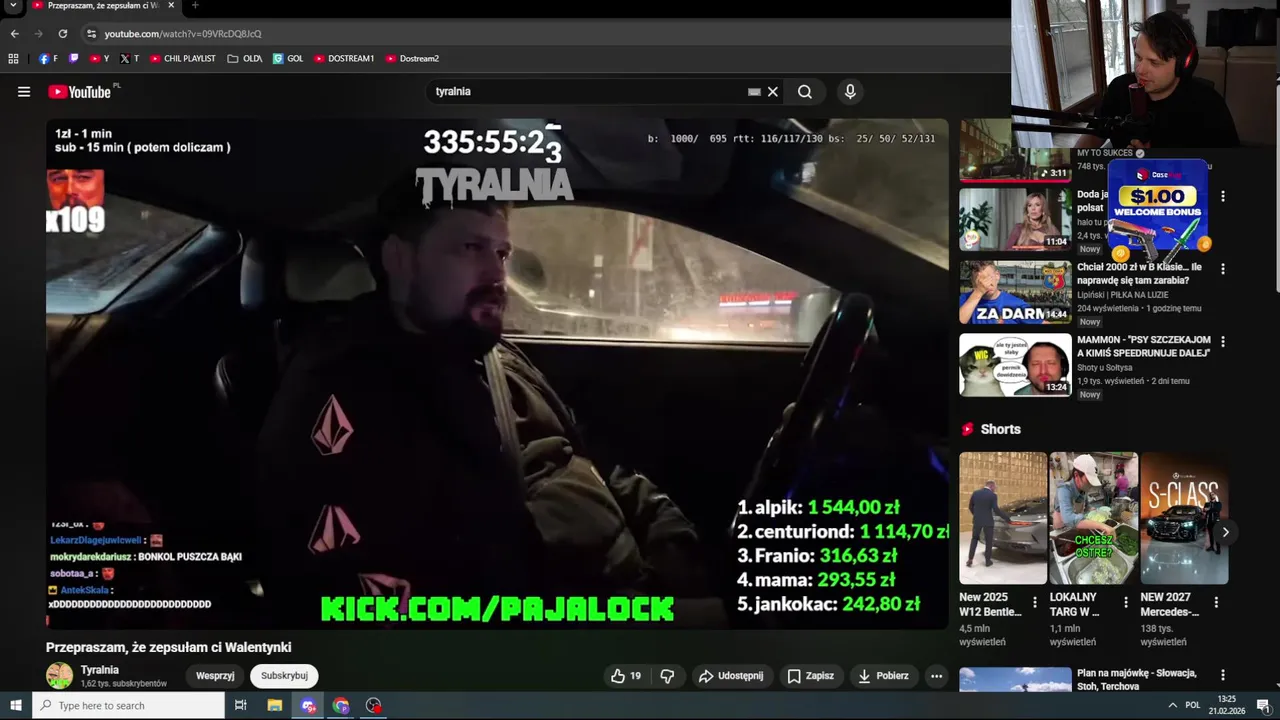Screen dimensions: 1280x720
Task: Open the options for the 'New 2025 W12 Bentley' short
Action: [1035, 602]
